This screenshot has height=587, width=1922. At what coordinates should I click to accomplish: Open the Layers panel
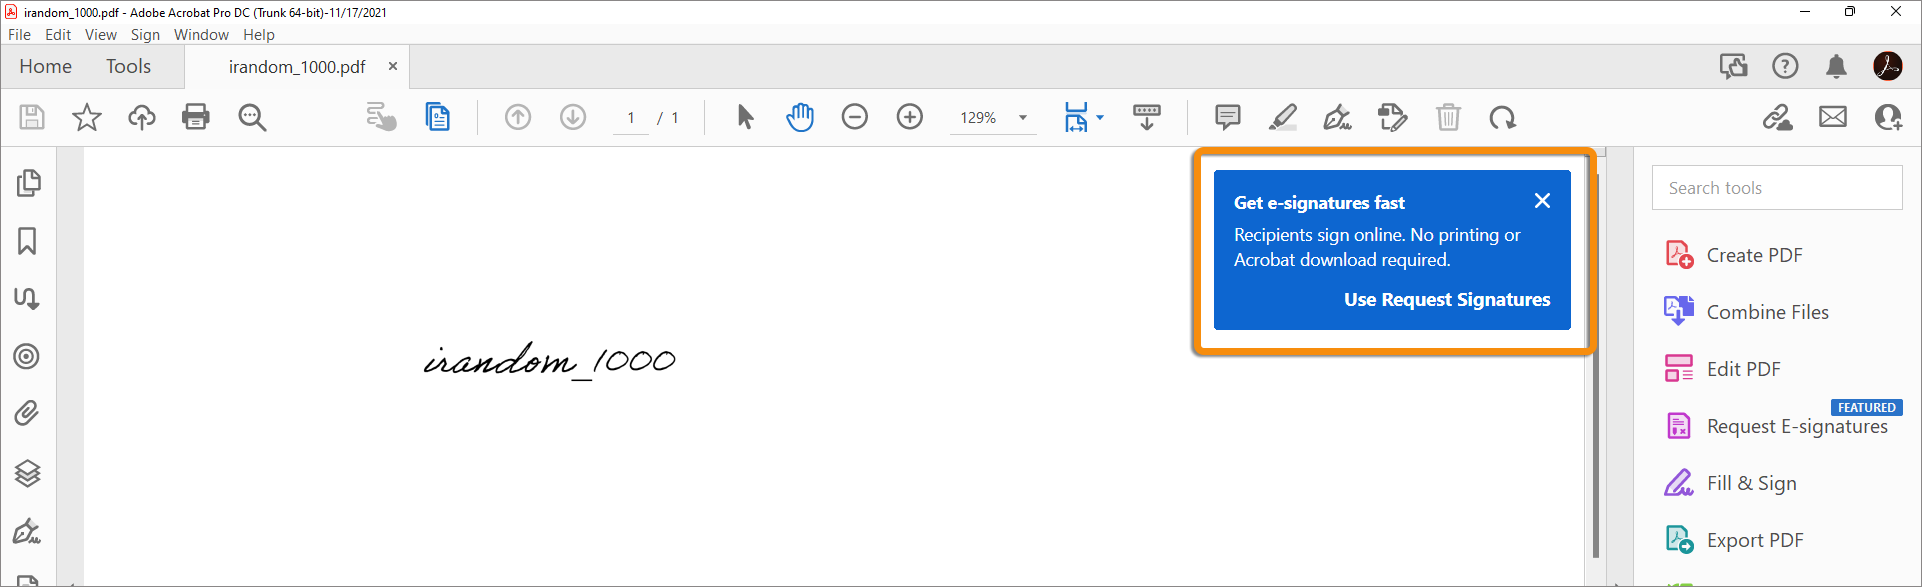coord(28,473)
